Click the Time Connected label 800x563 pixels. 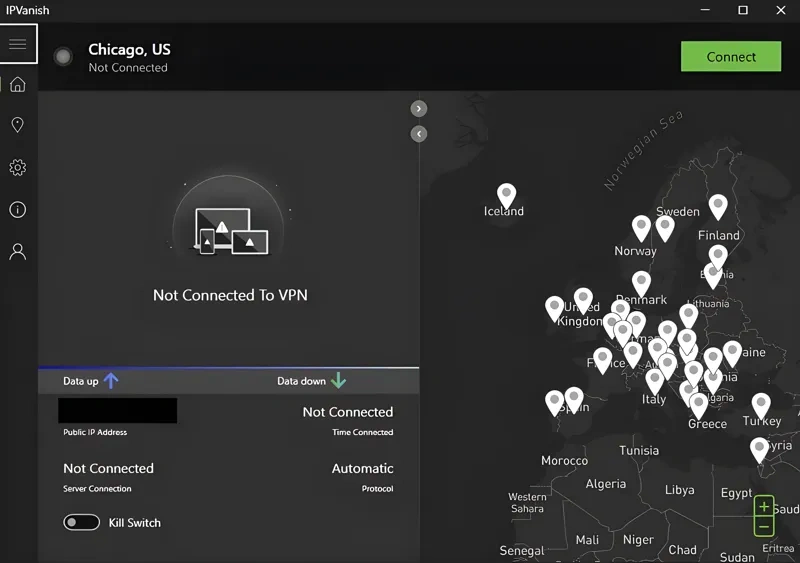pyautogui.click(x=362, y=432)
